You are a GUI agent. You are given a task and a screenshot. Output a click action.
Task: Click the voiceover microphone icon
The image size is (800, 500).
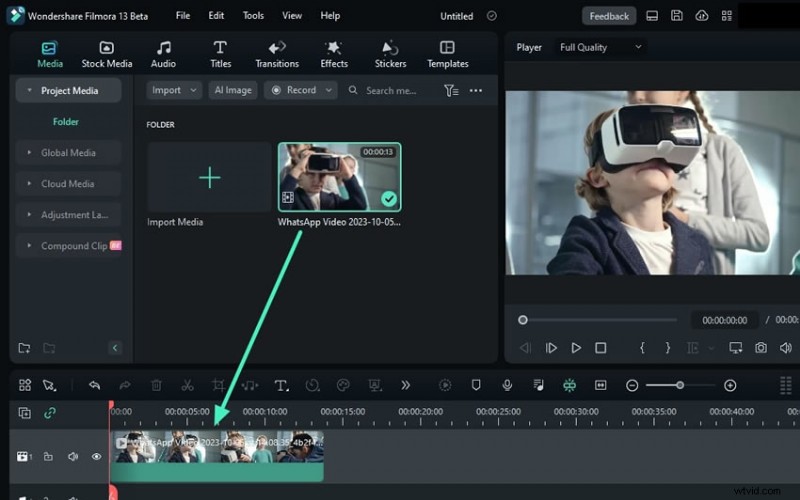tap(507, 385)
